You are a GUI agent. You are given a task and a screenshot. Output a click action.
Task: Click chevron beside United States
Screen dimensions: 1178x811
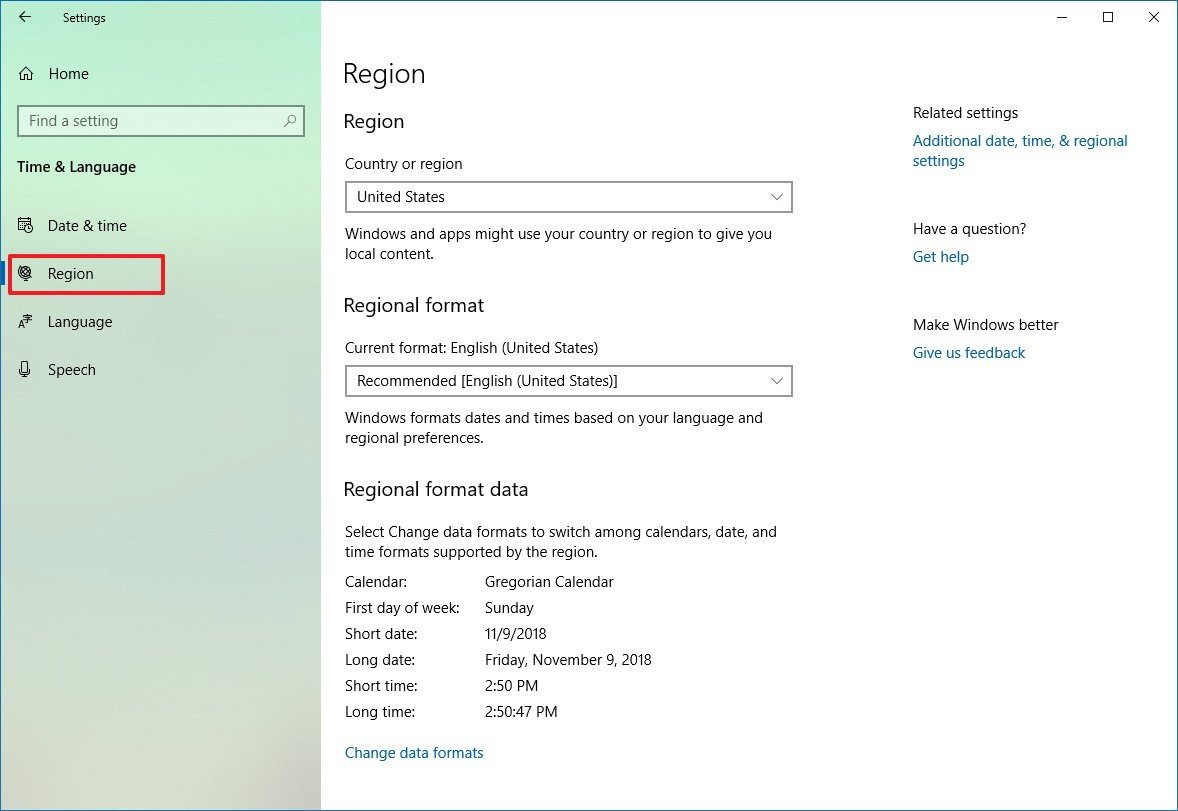(x=776, y=197)
